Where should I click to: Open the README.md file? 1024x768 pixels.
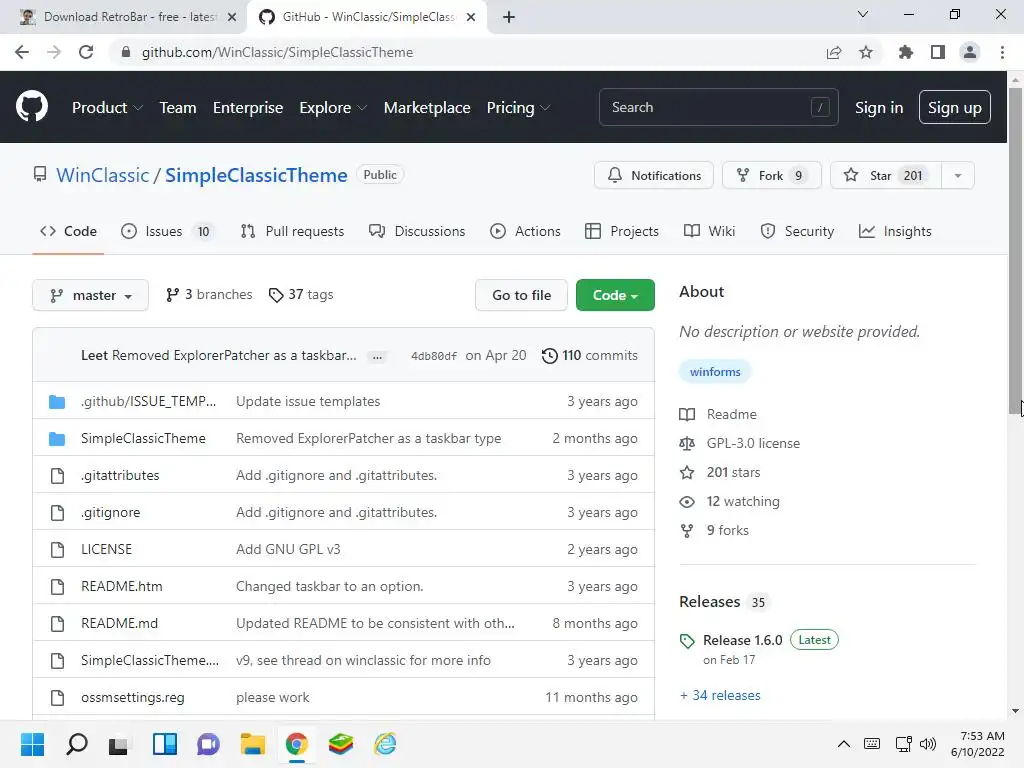click(x=120, y=623)
